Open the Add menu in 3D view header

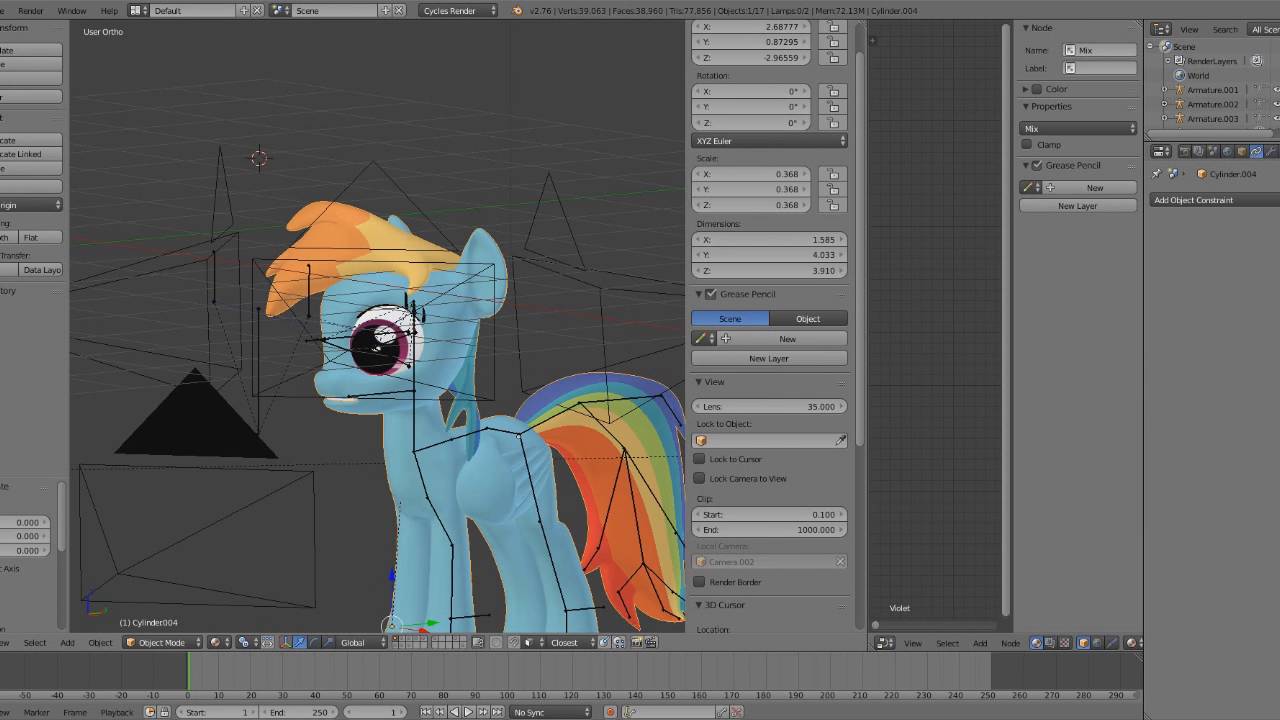click(67, 642)
